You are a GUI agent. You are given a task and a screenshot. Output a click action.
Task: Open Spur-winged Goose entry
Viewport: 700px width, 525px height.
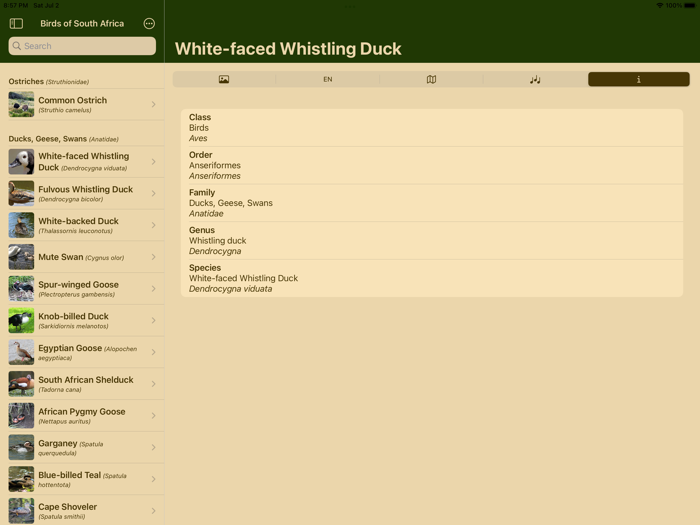(82, 288)
